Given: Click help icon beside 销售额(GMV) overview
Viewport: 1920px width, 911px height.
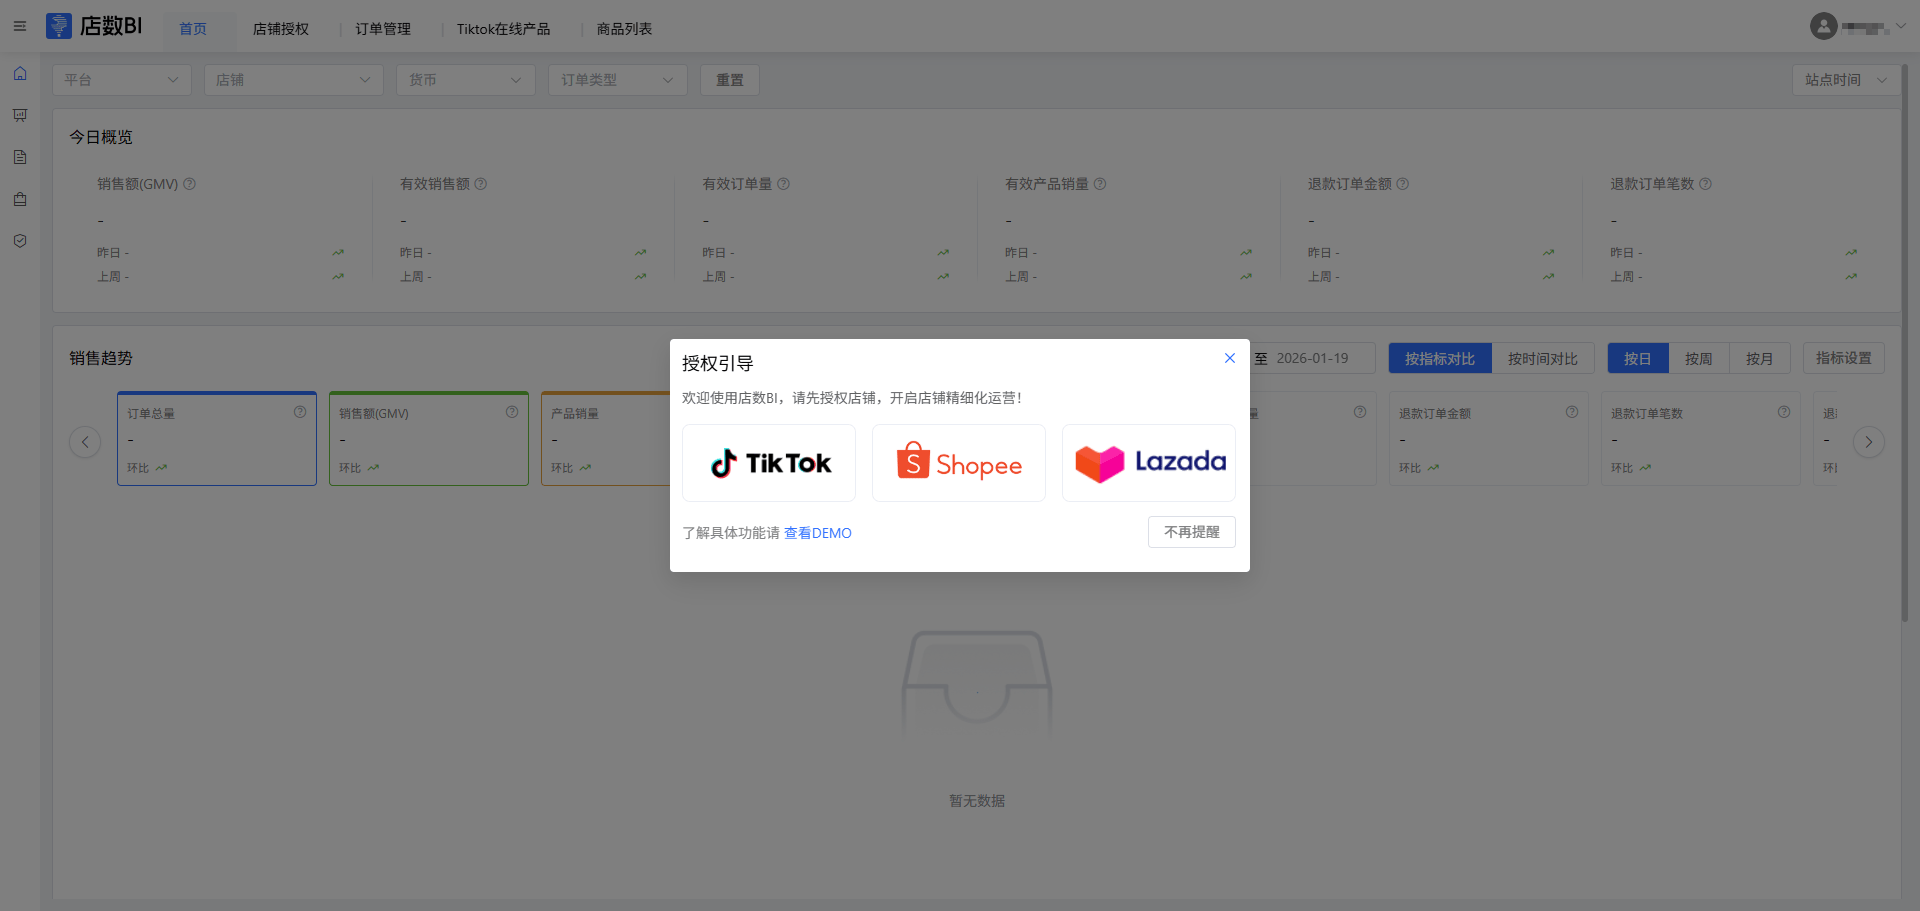Looking at the screenshot, I should (190, 184).
